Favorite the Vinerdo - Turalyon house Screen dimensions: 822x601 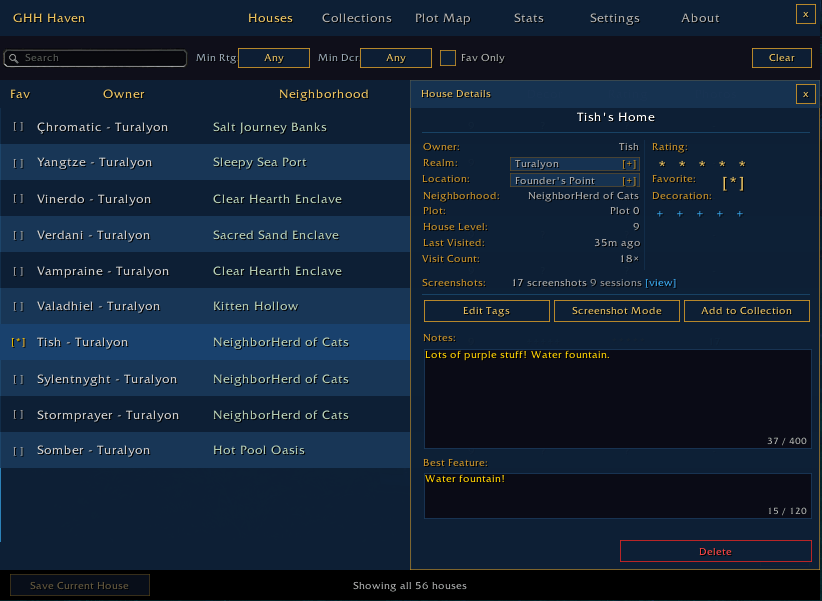pyautogui.click(x=18, y=199)
